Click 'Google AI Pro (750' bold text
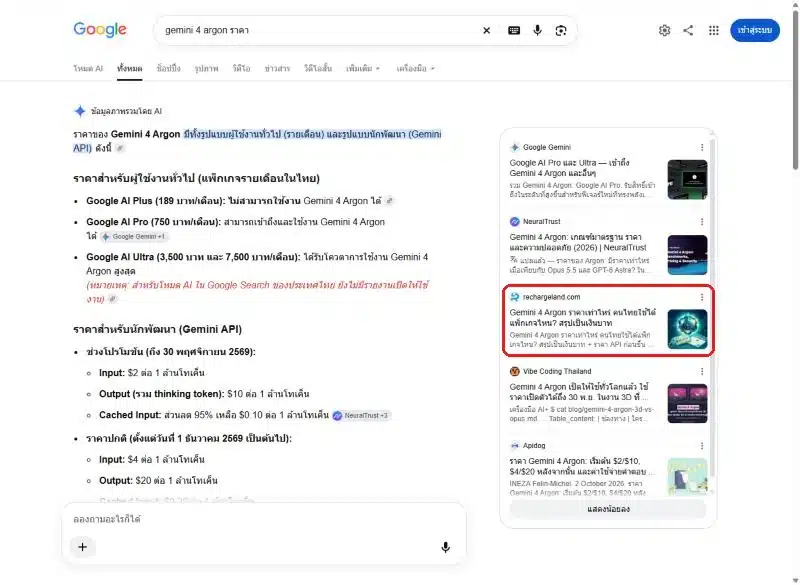The width and height of the screenshot is (800, 585). click(x=153, y=222)
